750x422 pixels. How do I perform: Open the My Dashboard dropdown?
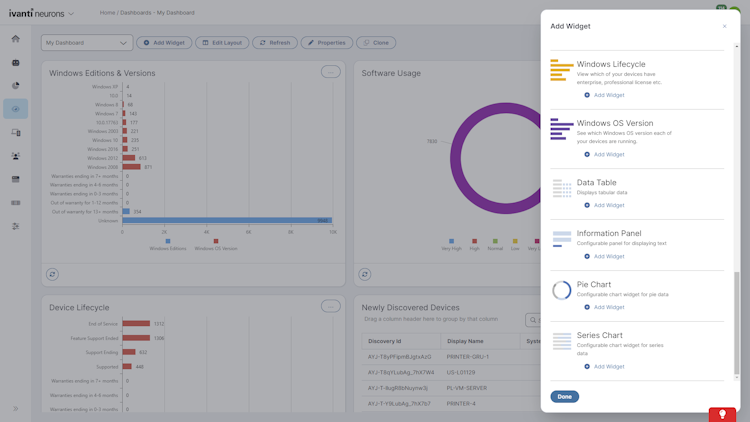coord(87,43)
